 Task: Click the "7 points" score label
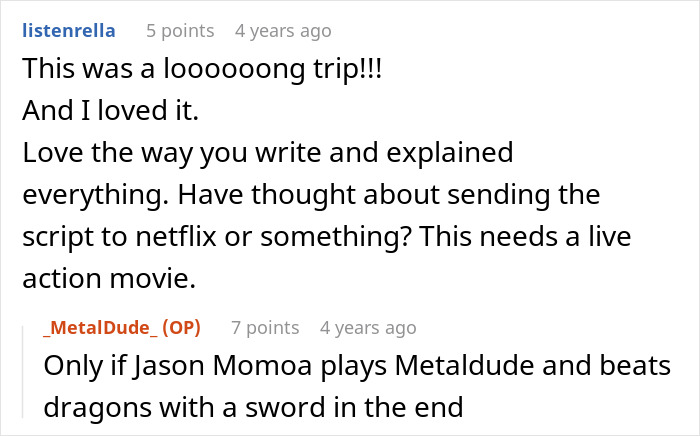pos(265,327)
